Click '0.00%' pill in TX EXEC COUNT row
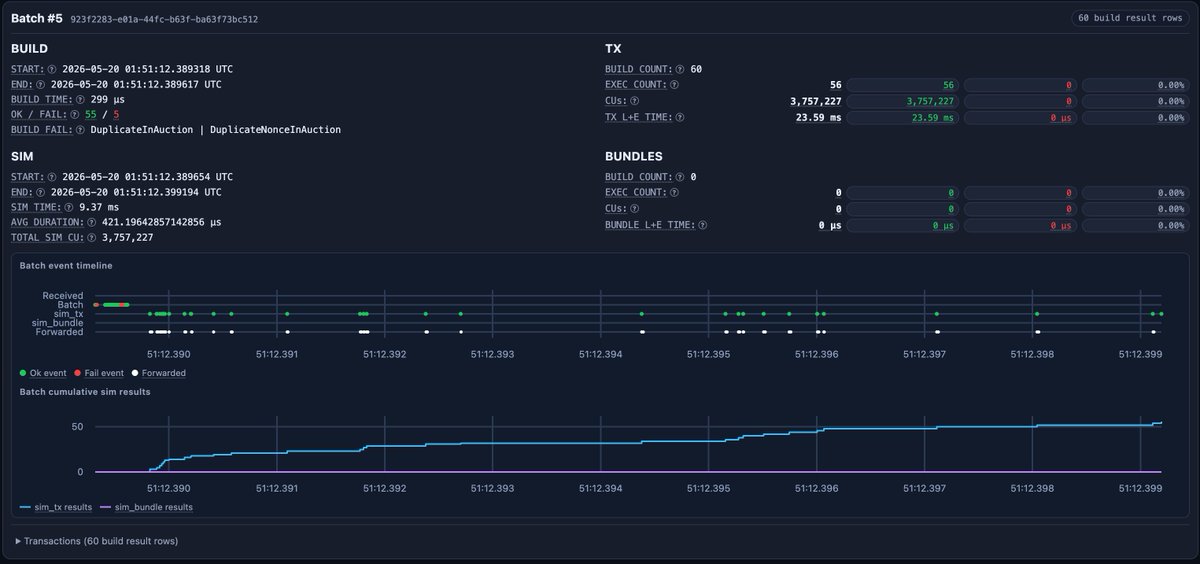Viewport: 1200px width, 564px height. coord(1135,85)
